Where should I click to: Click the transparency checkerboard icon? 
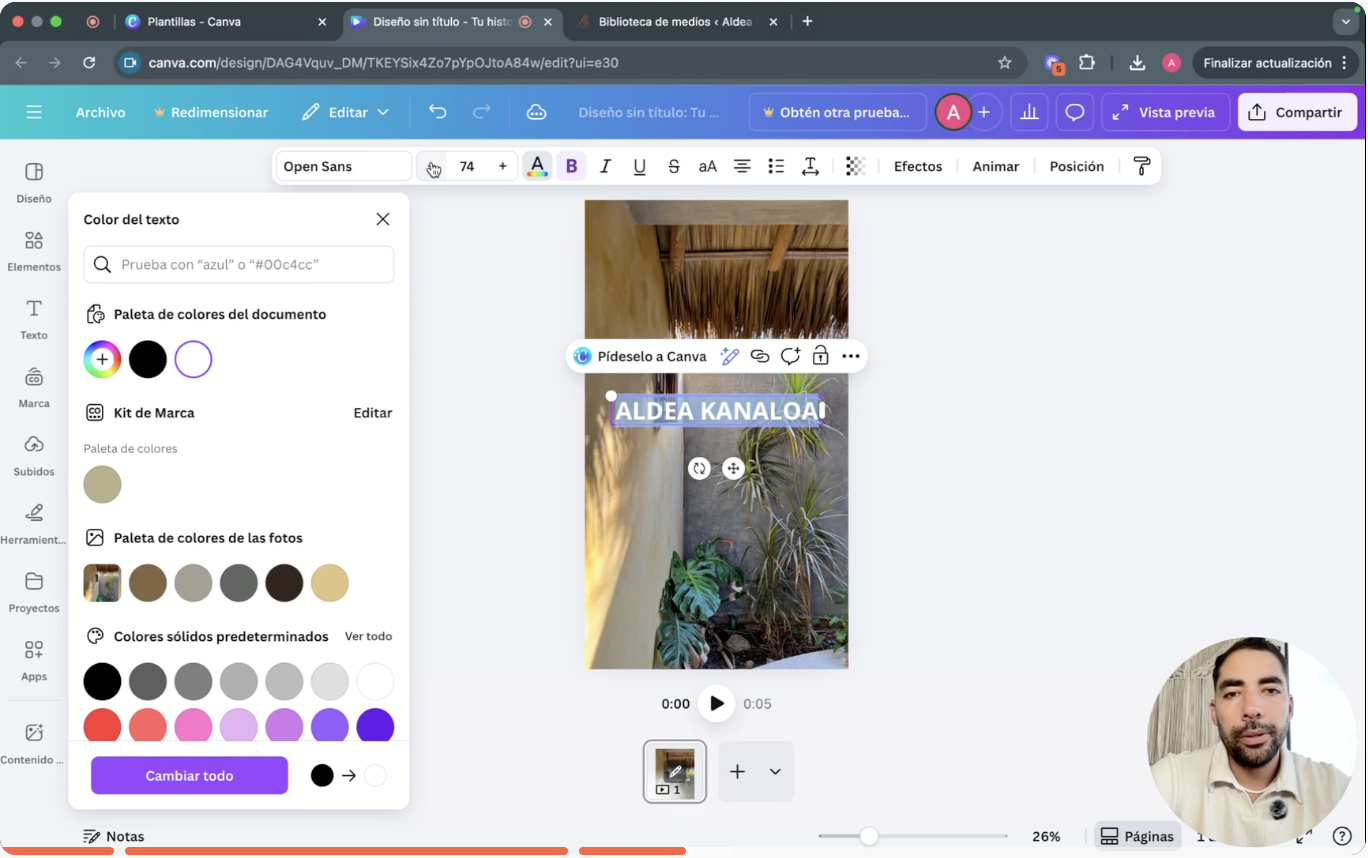[855, 167]
